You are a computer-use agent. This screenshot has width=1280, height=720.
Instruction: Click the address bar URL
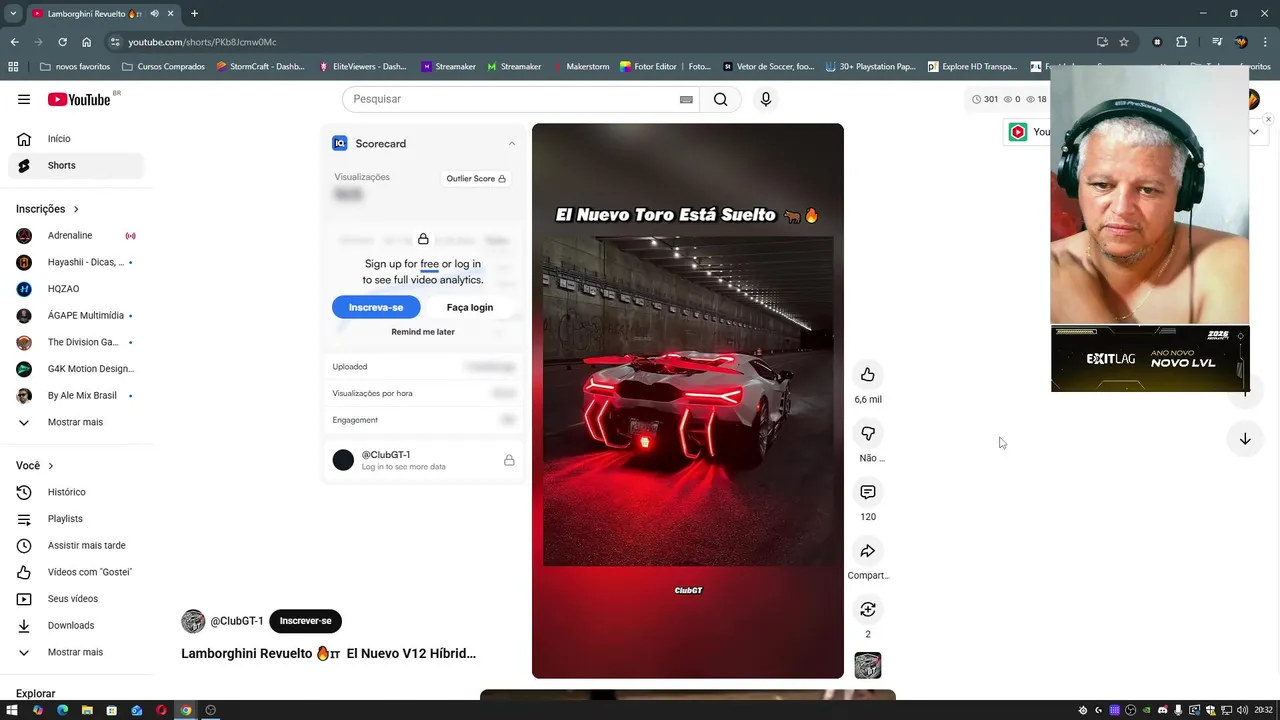(x=203, y=42)
